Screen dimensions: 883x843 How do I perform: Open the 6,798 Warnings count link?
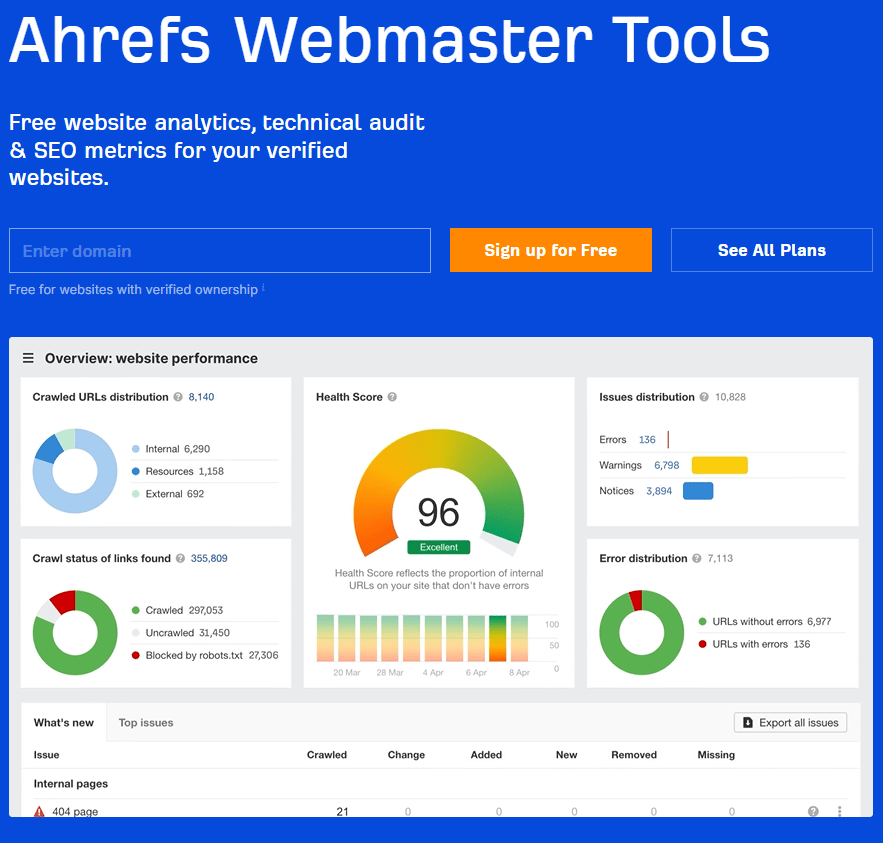click(x=667, y=465)
